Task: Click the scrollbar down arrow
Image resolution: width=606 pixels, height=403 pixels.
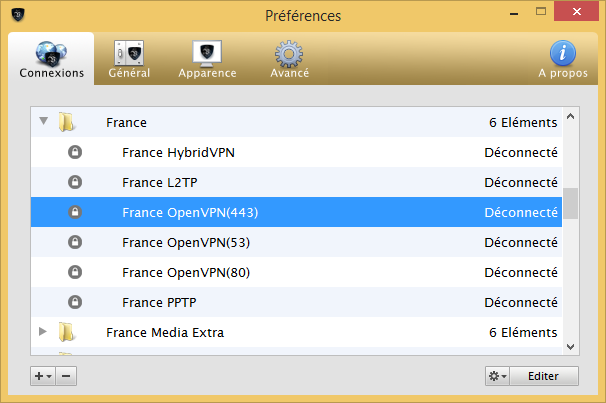Action: coord(570,347)
